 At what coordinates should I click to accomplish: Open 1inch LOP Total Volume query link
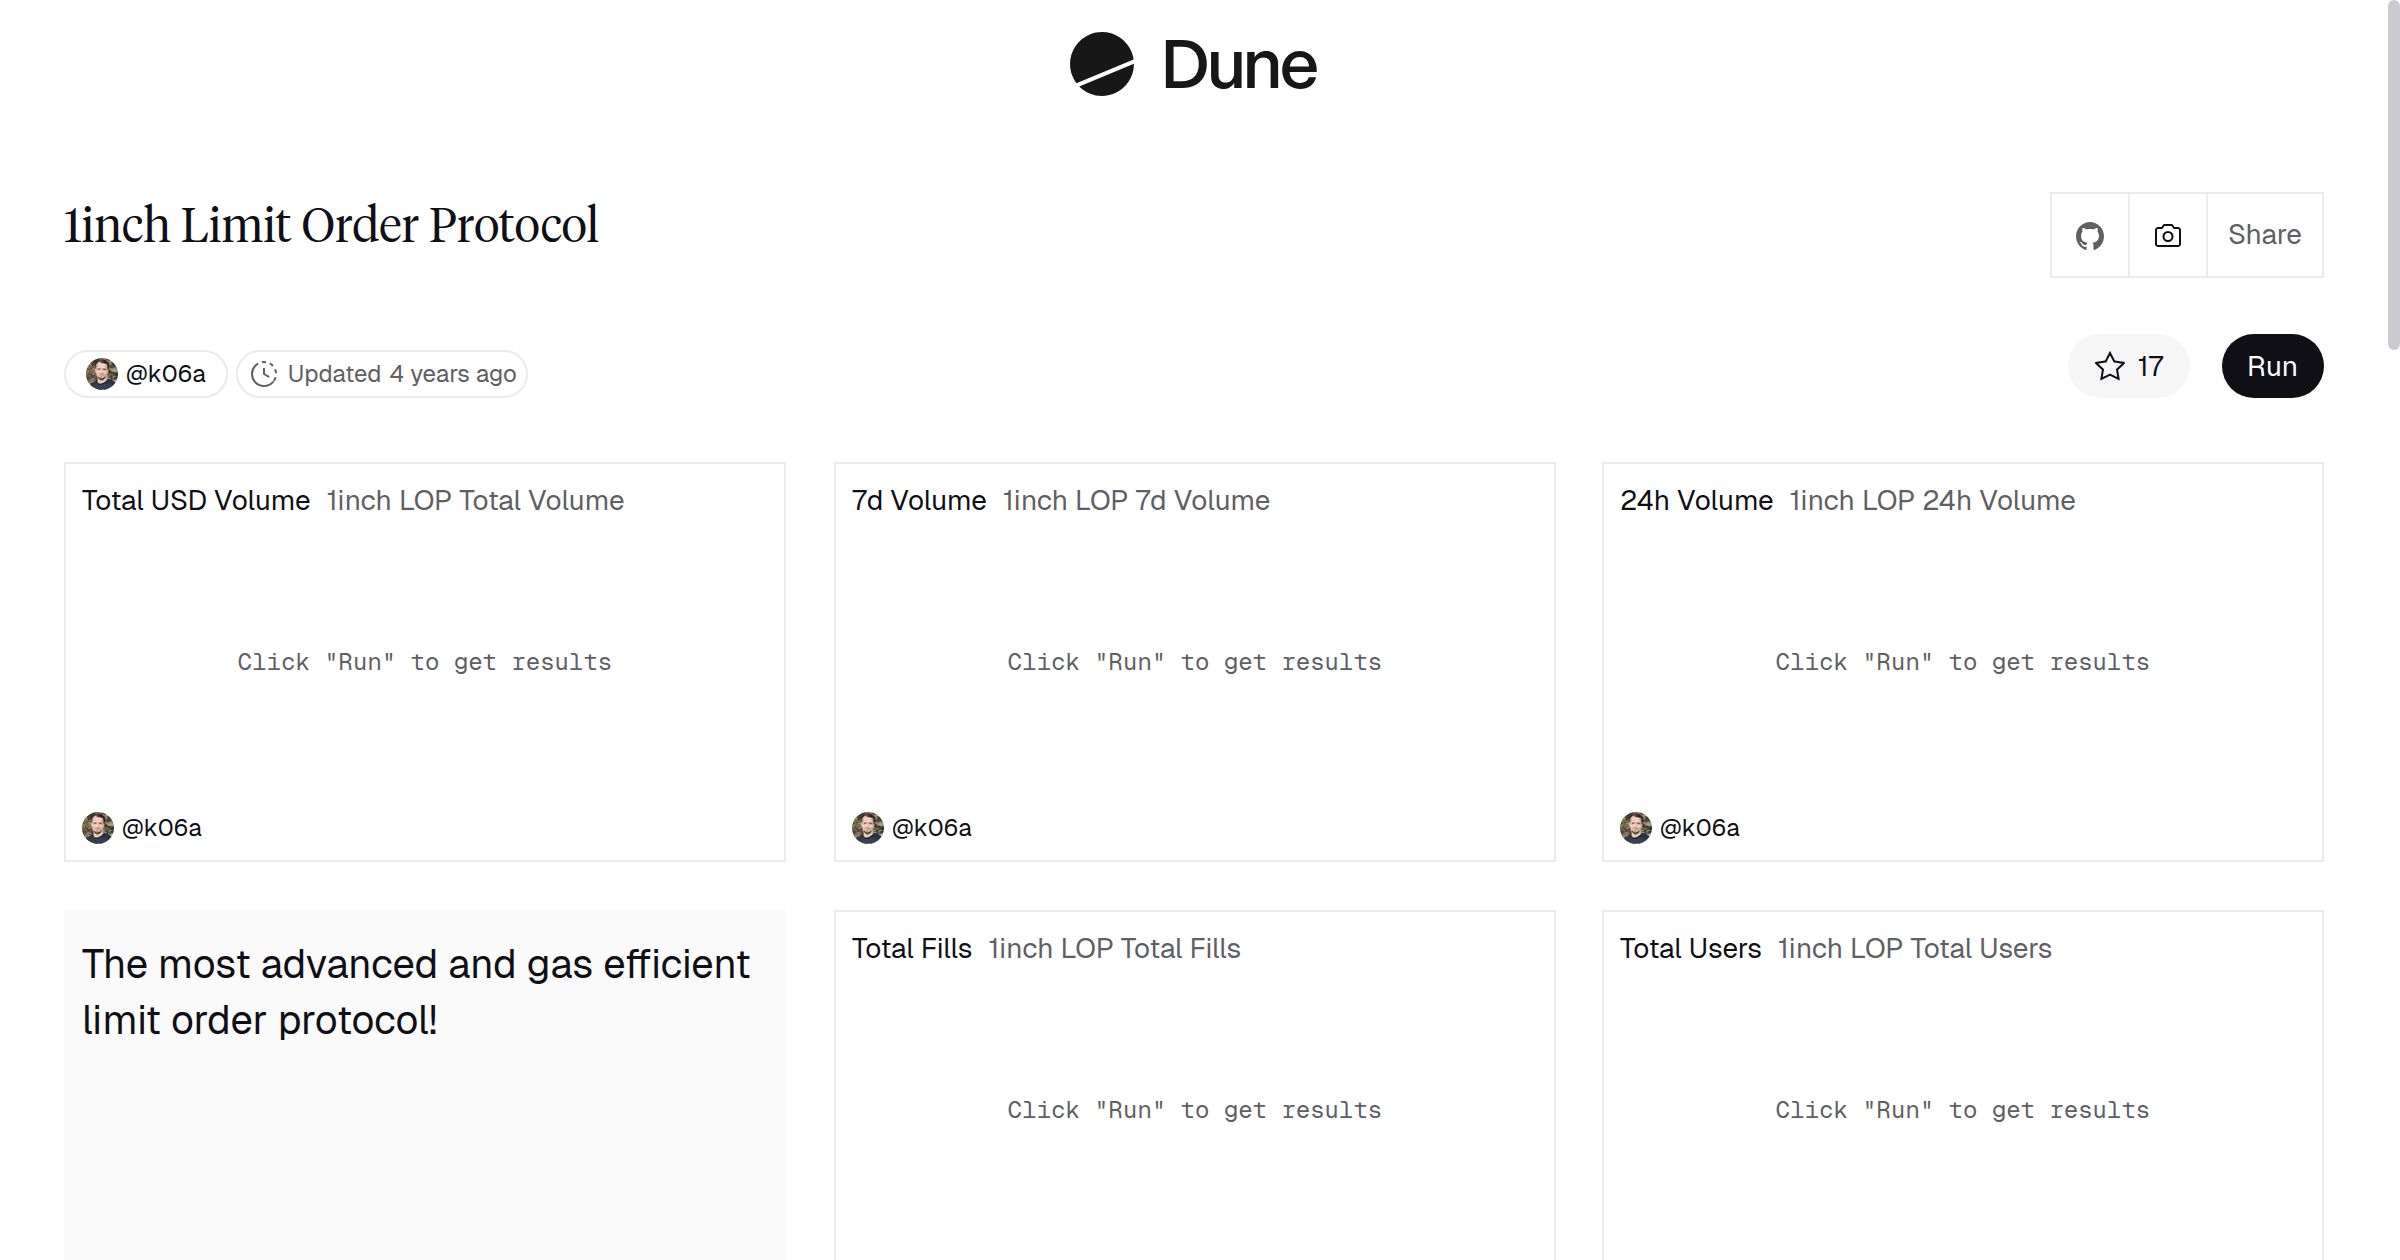(x=475, y=500)
